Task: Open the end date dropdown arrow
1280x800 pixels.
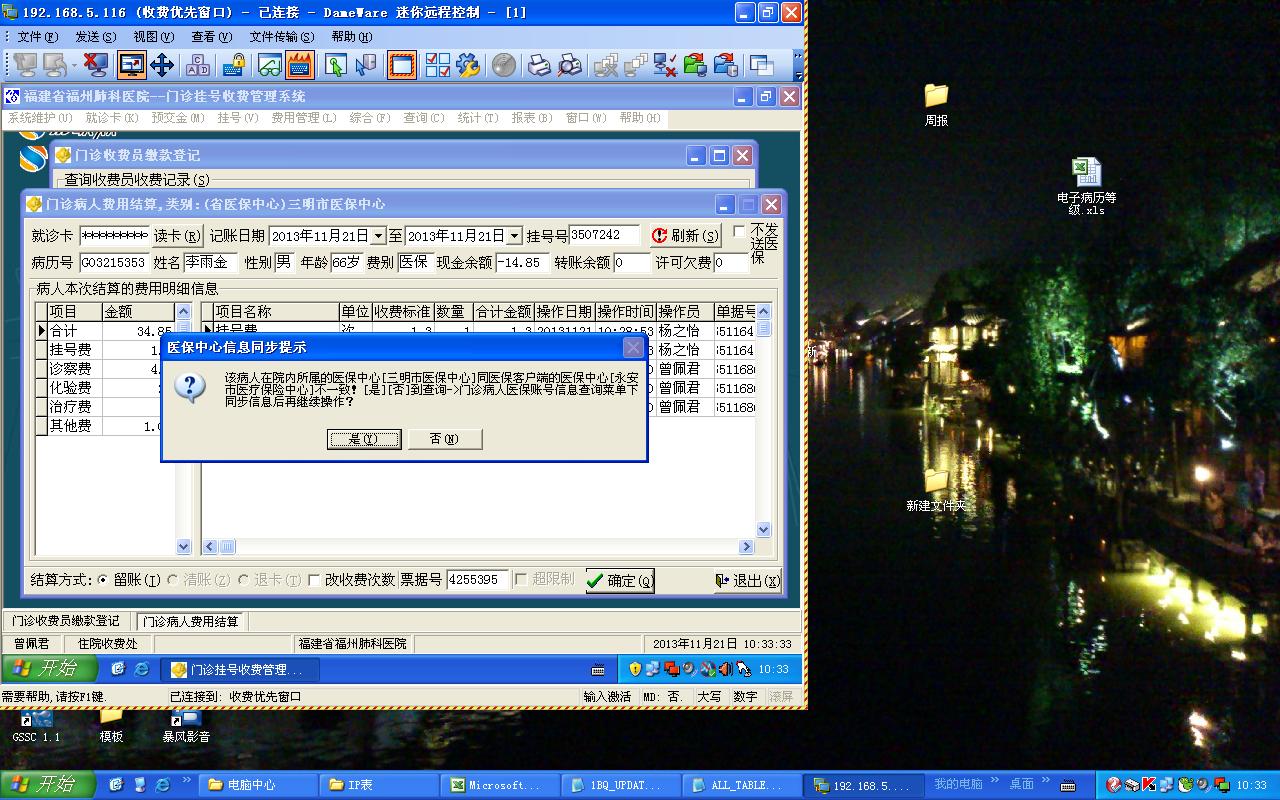Action: (514, 236)
